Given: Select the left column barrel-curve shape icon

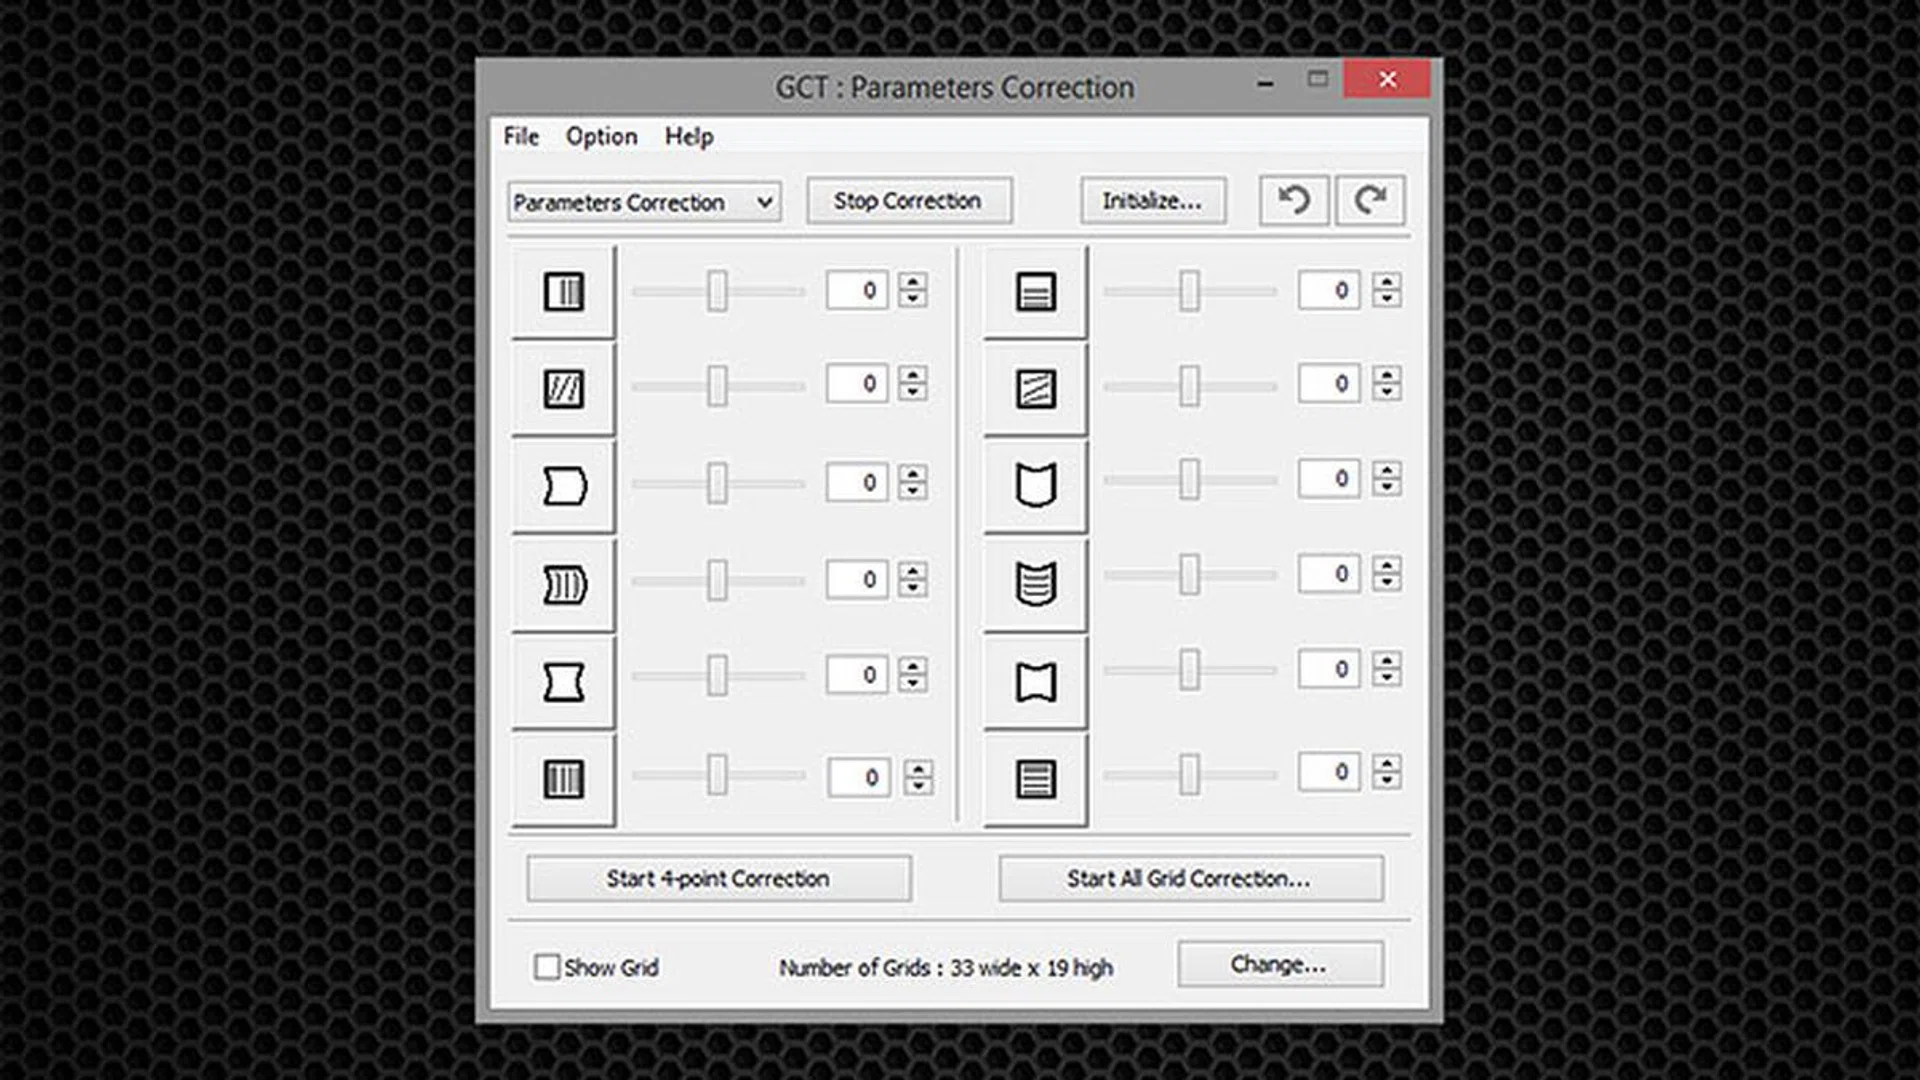Looking at the screenshot, I should click(x=563, y=486).
